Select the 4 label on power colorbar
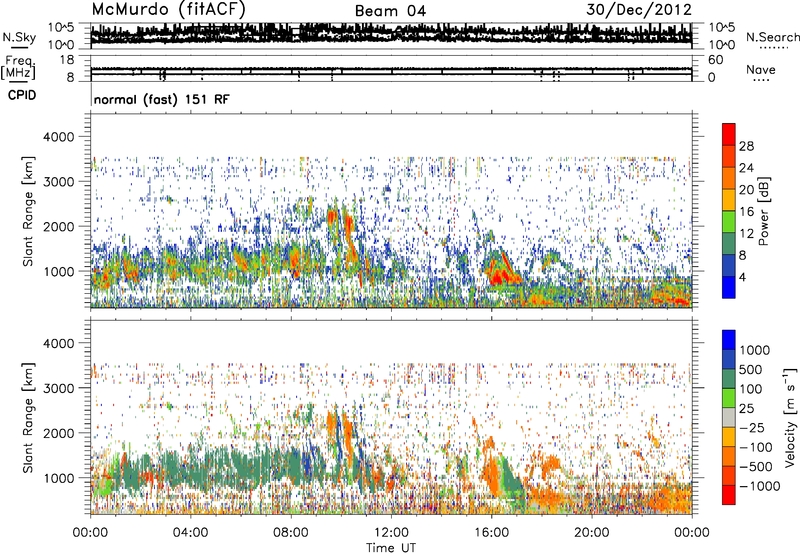 743,277
